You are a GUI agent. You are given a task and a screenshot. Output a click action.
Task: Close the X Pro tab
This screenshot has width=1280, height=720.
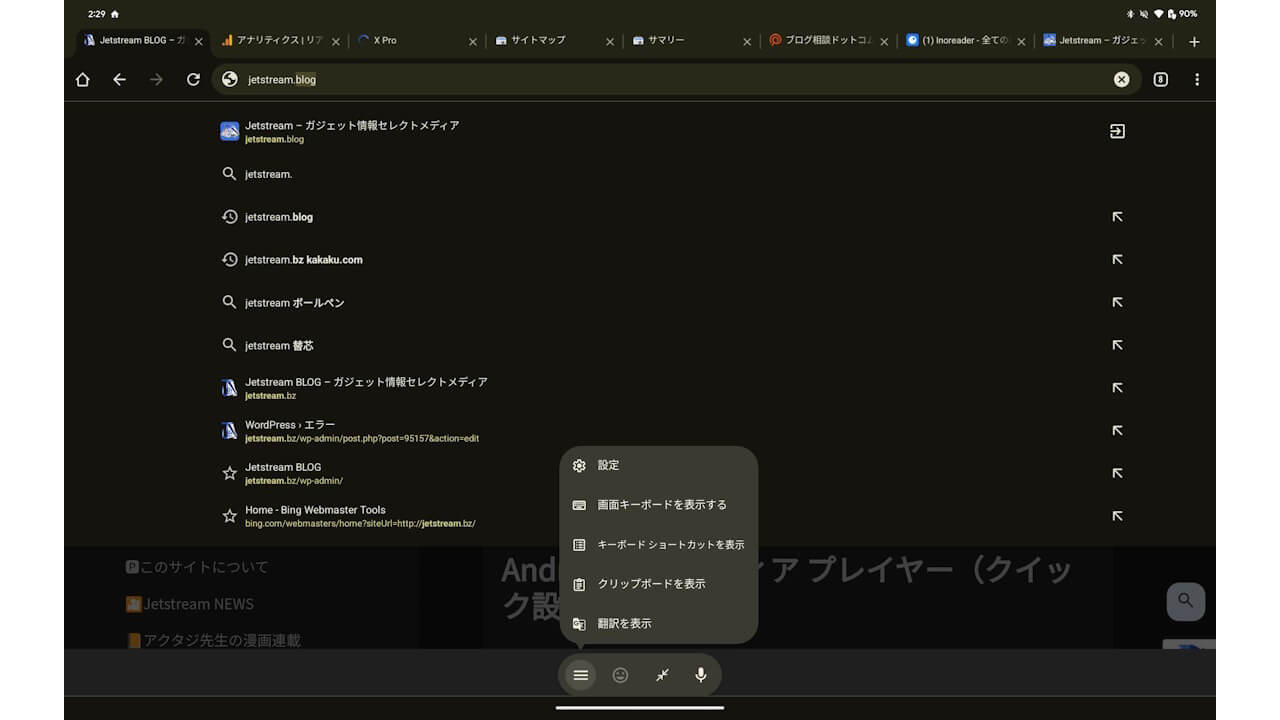tap(473, 42)
